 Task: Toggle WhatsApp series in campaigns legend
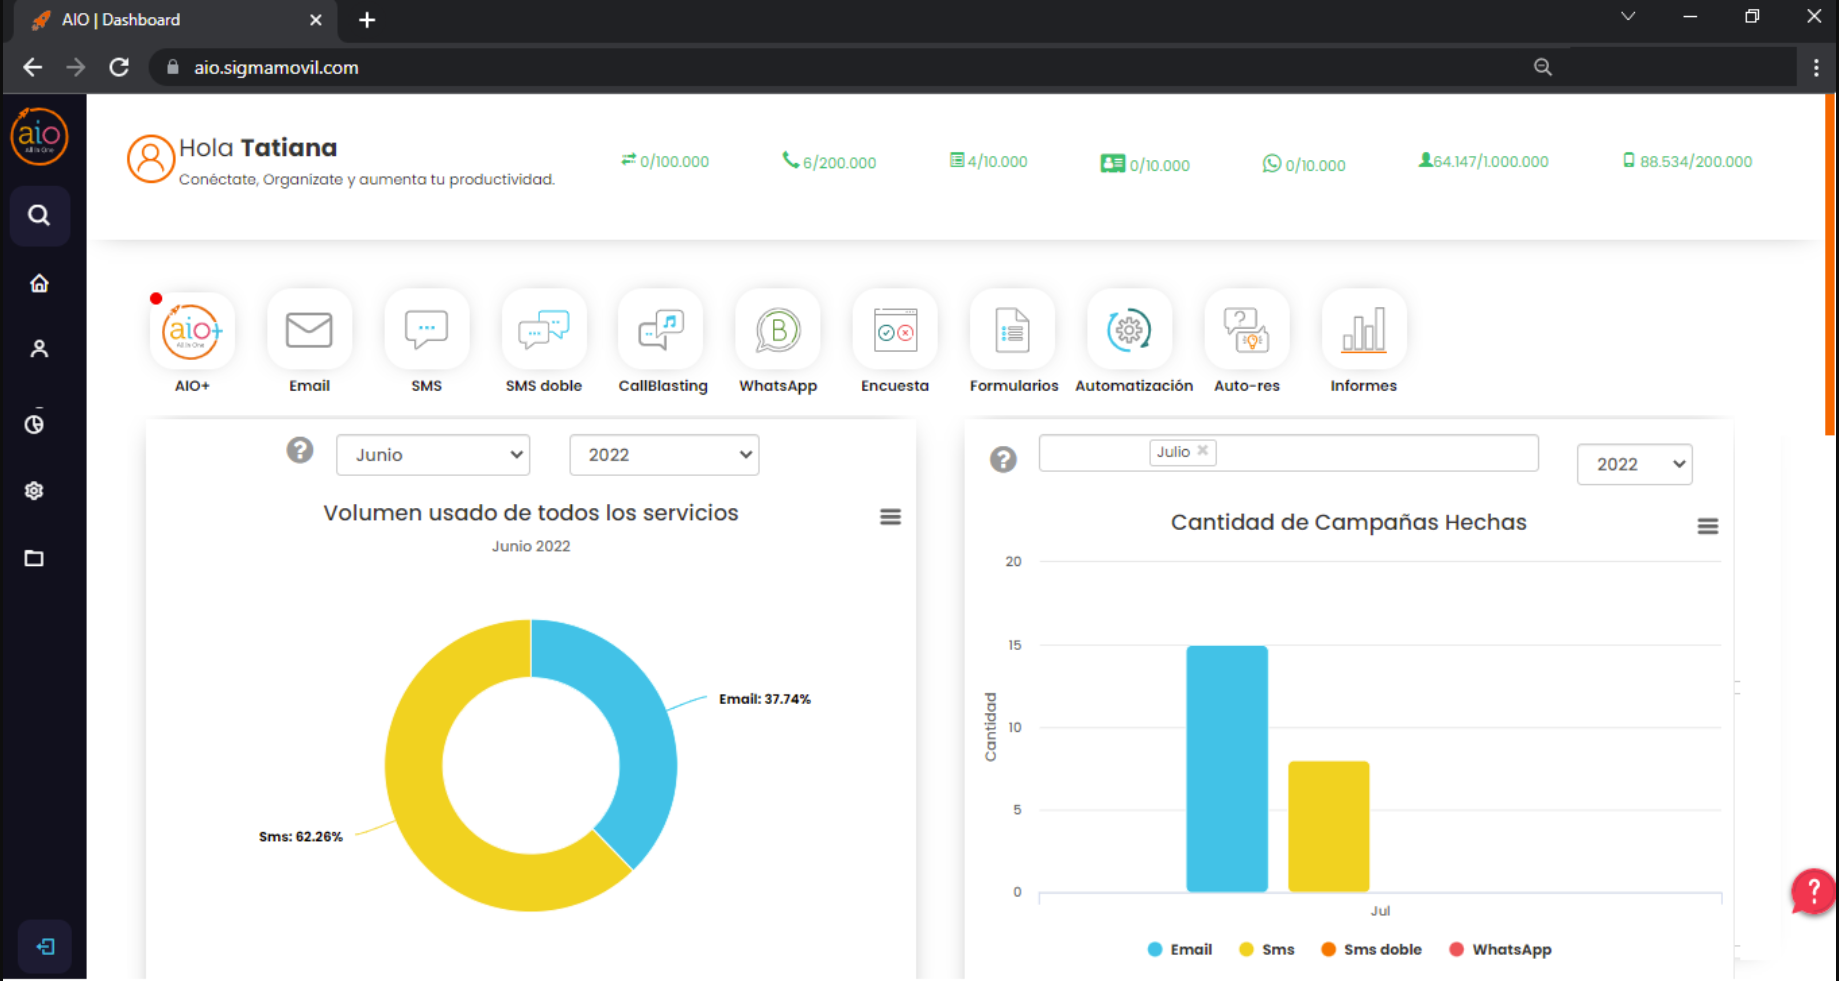click(1500, 949)
